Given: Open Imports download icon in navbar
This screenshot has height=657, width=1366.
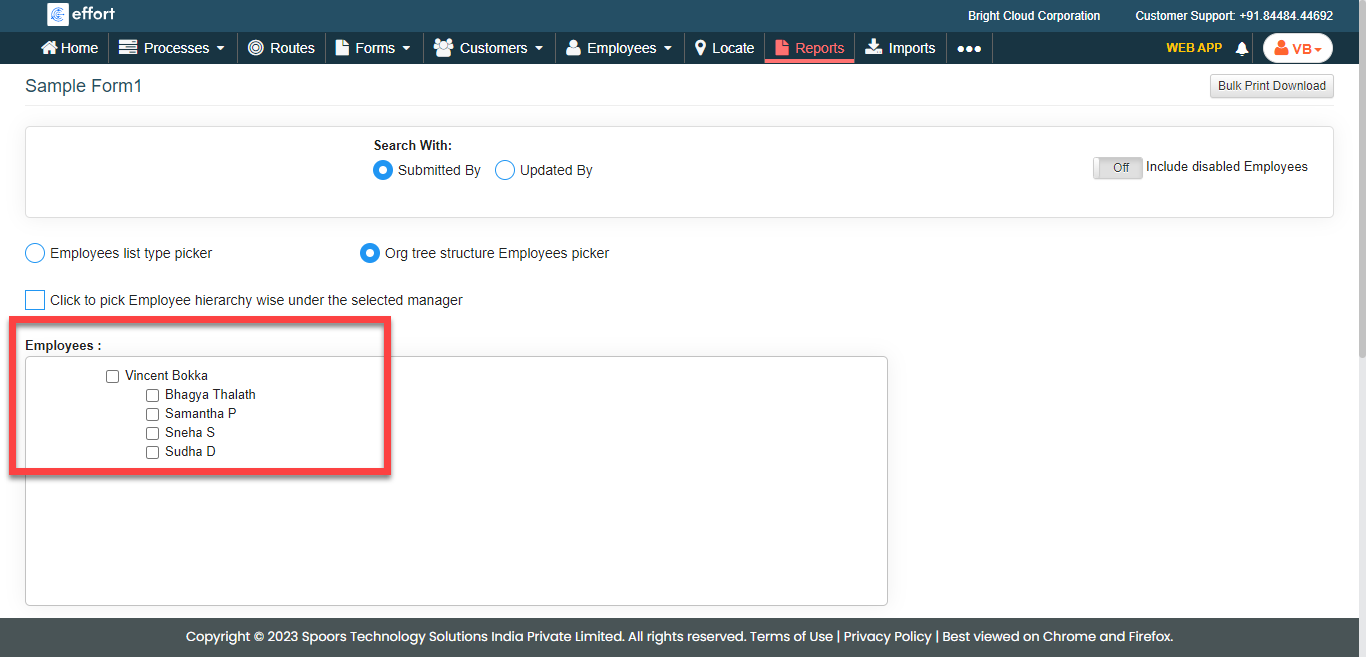Looking at the screenshot, I should coord(873,48).
